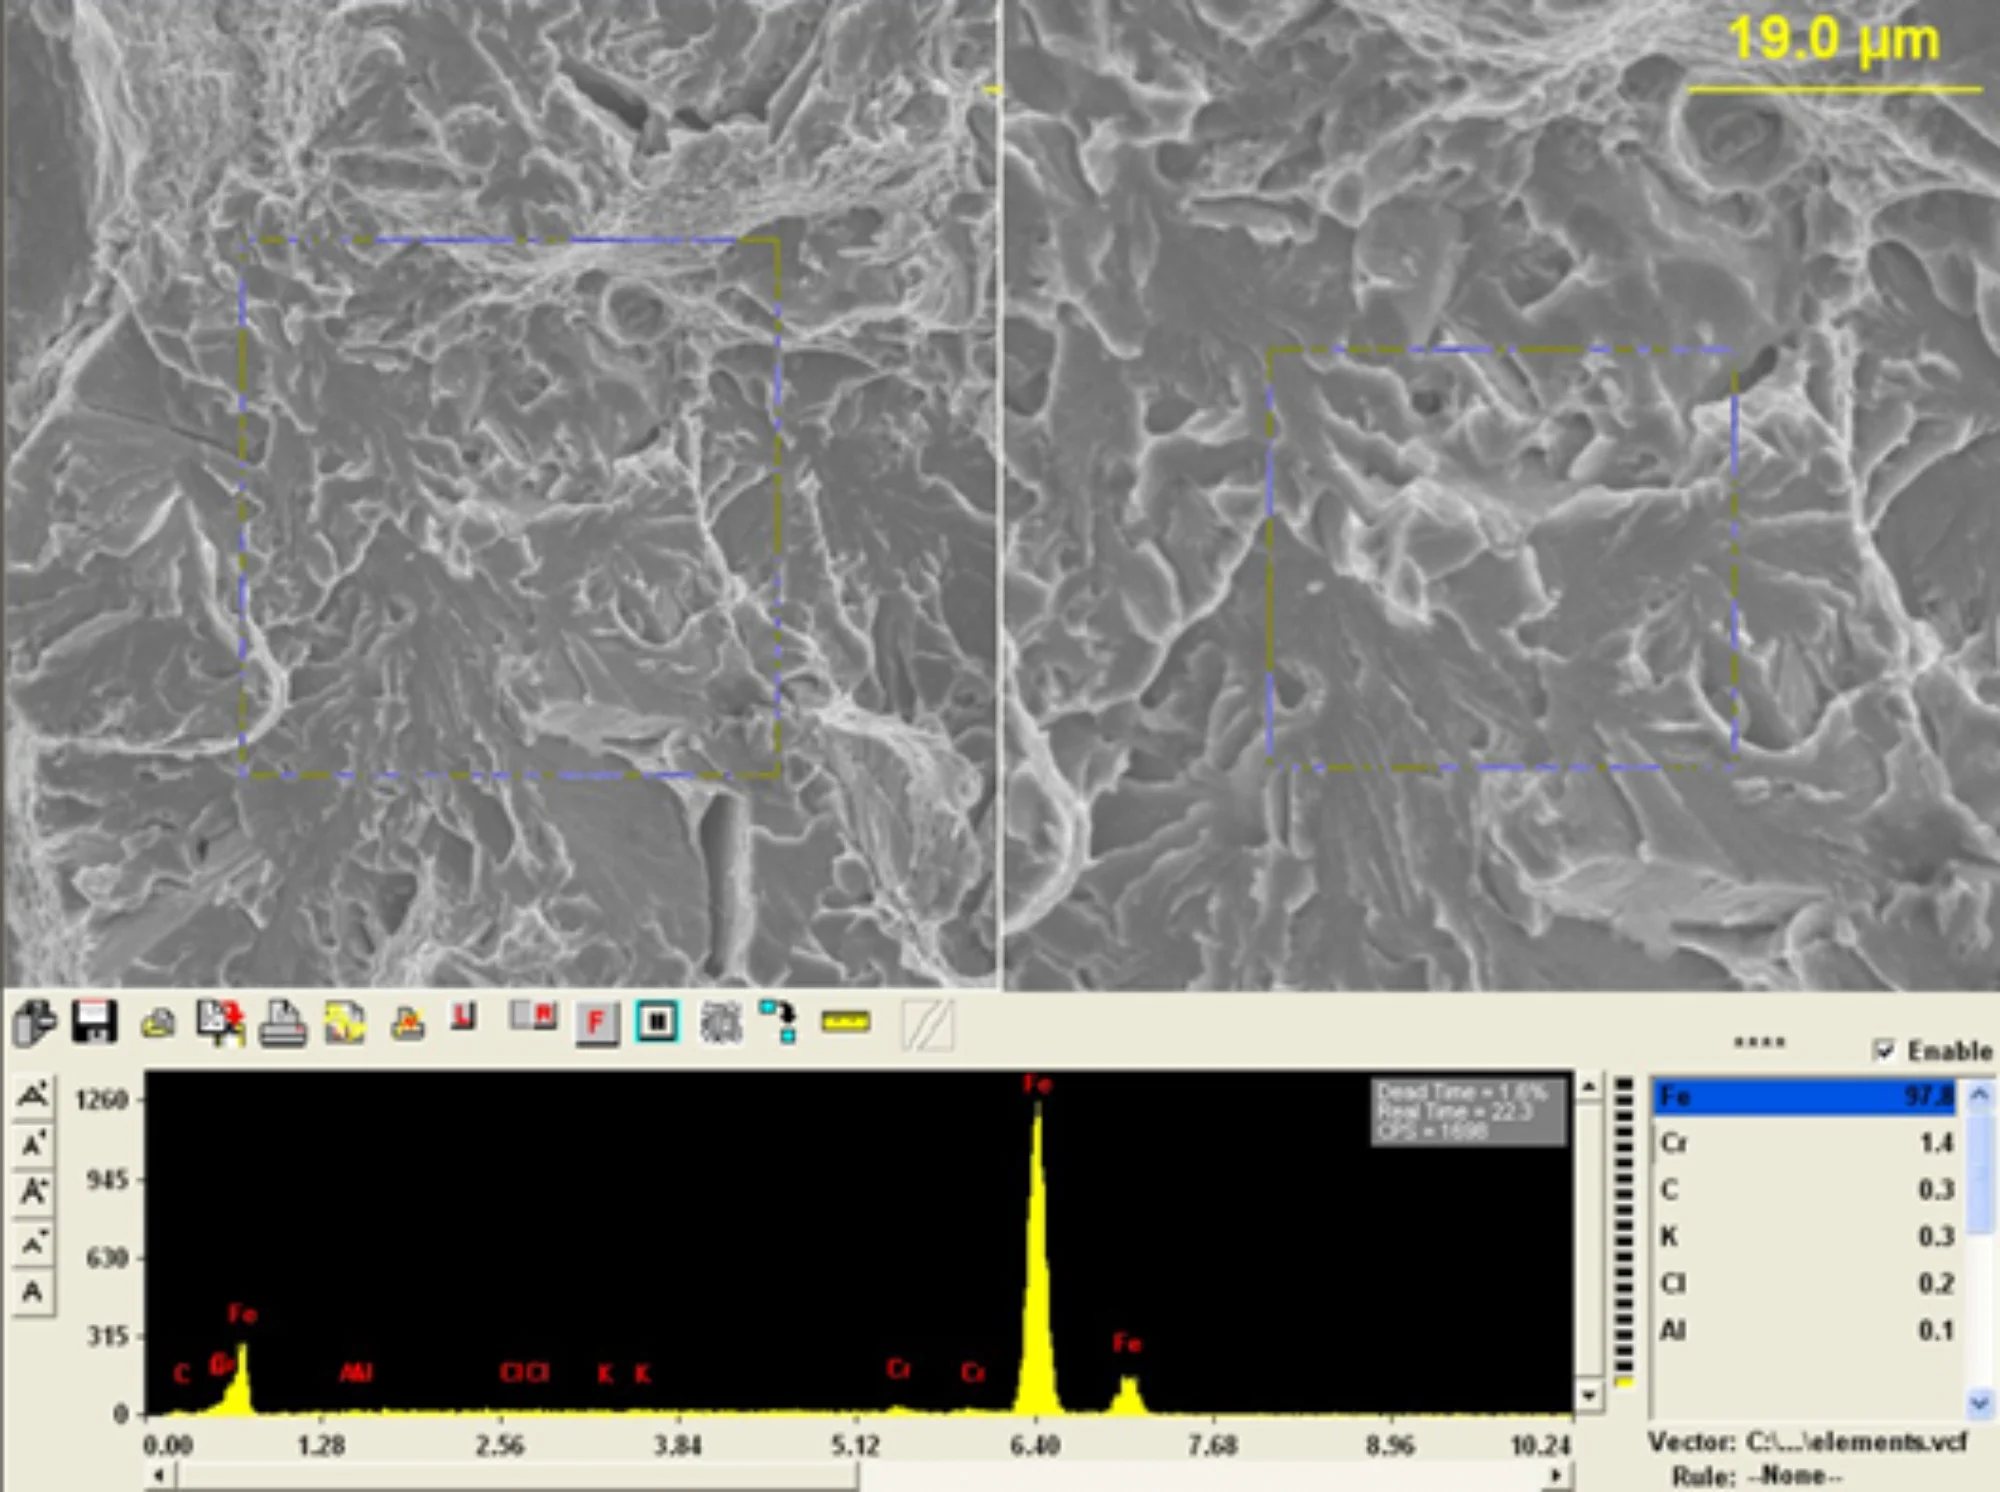Click the first toolbar icon beside save
2000x1492 pixels.
[x=35, y=1023]
